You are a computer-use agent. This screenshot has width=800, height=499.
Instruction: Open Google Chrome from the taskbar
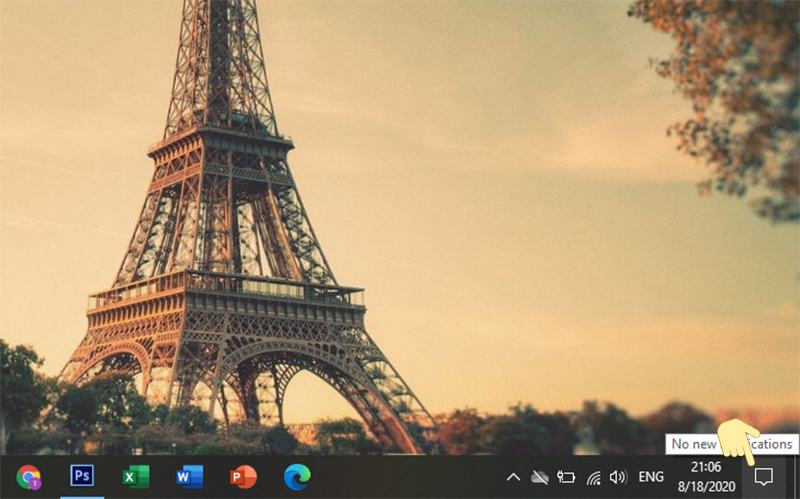(28, 477)
